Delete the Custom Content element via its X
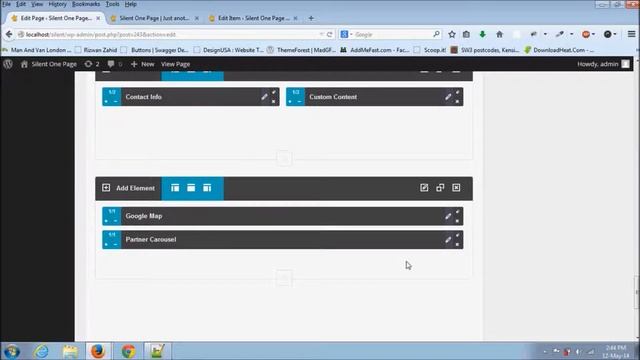 [458, 101]
